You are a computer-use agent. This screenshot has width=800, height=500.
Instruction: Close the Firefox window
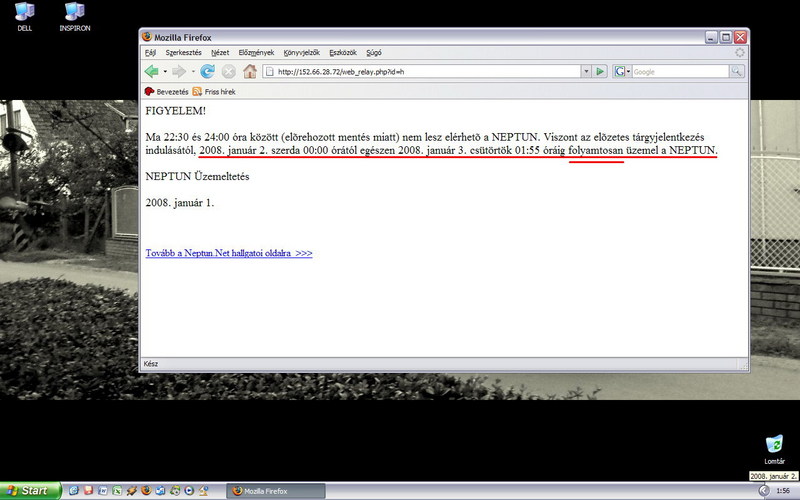[x=740, y=37]
